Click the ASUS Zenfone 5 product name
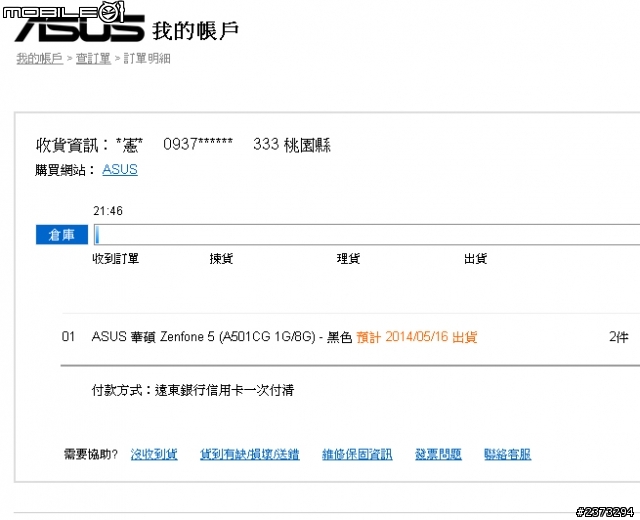The height and width of the screenshot is (520, 640). click(x=222, y=337)
